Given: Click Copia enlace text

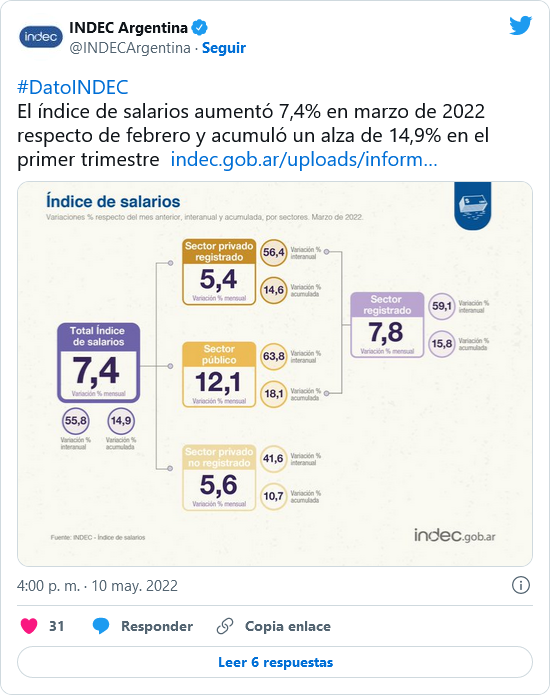Looking at the screenshot, I should (288, 626).
